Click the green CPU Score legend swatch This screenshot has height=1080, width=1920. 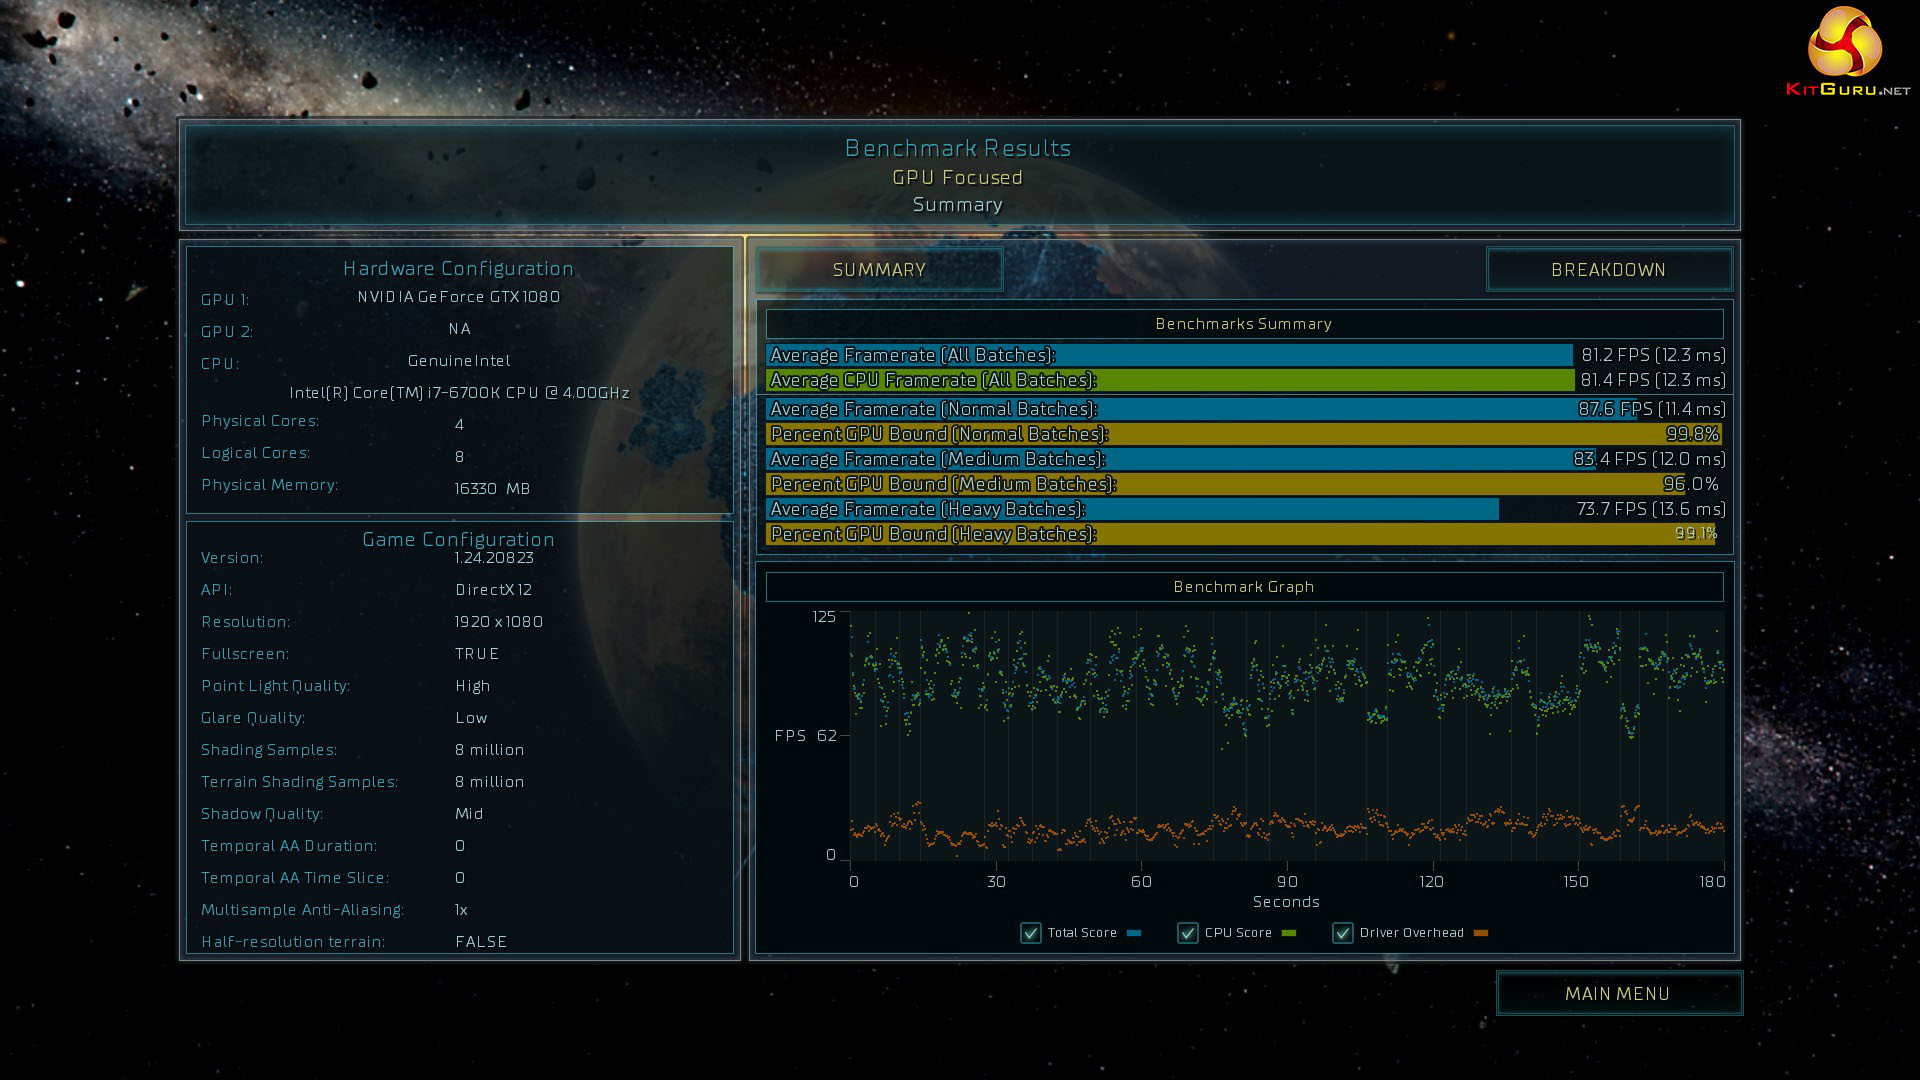click(1289, 933)
